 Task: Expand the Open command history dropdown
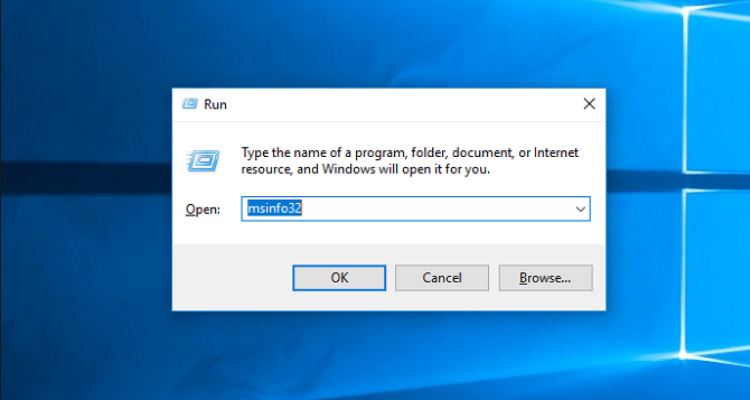581,209
